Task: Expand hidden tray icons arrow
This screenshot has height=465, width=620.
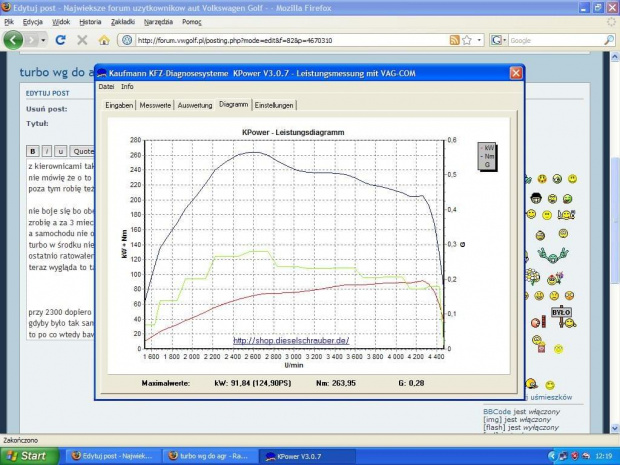Action: (x=552, y=456)
